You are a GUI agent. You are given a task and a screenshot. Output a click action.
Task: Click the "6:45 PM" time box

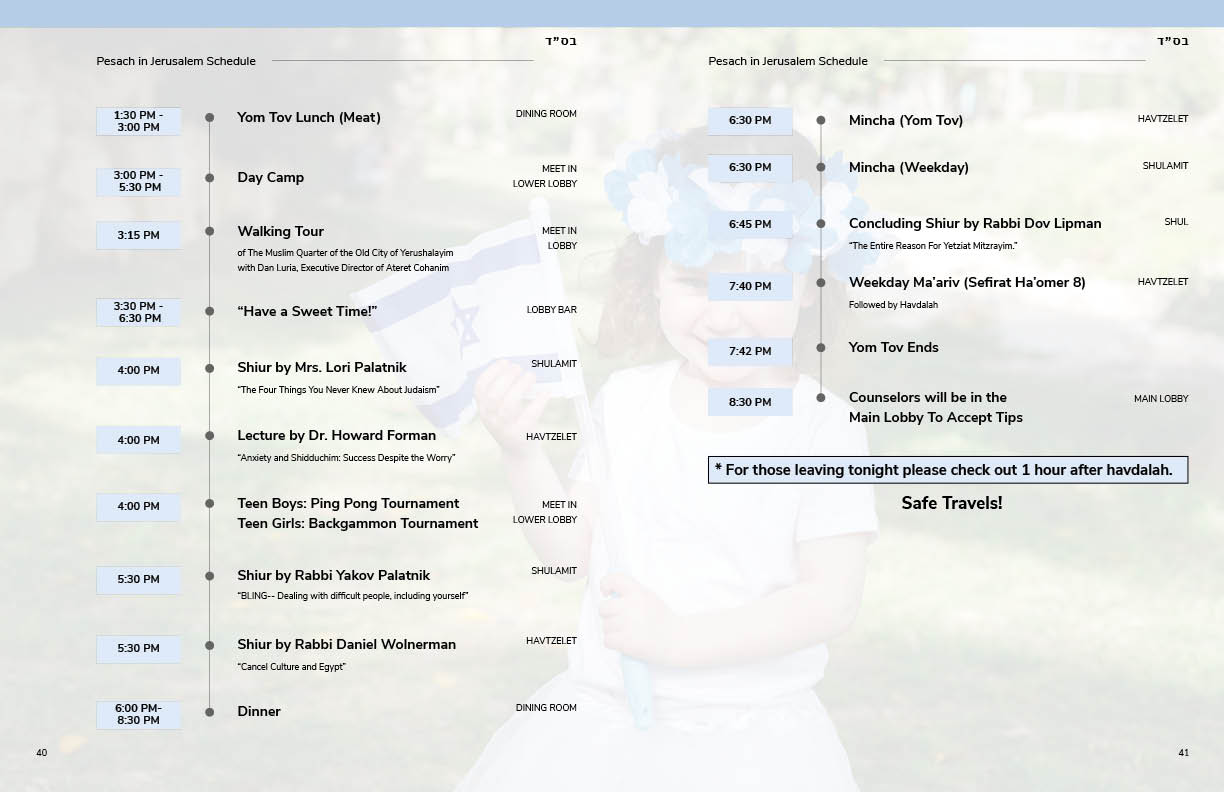coord(750,224)
